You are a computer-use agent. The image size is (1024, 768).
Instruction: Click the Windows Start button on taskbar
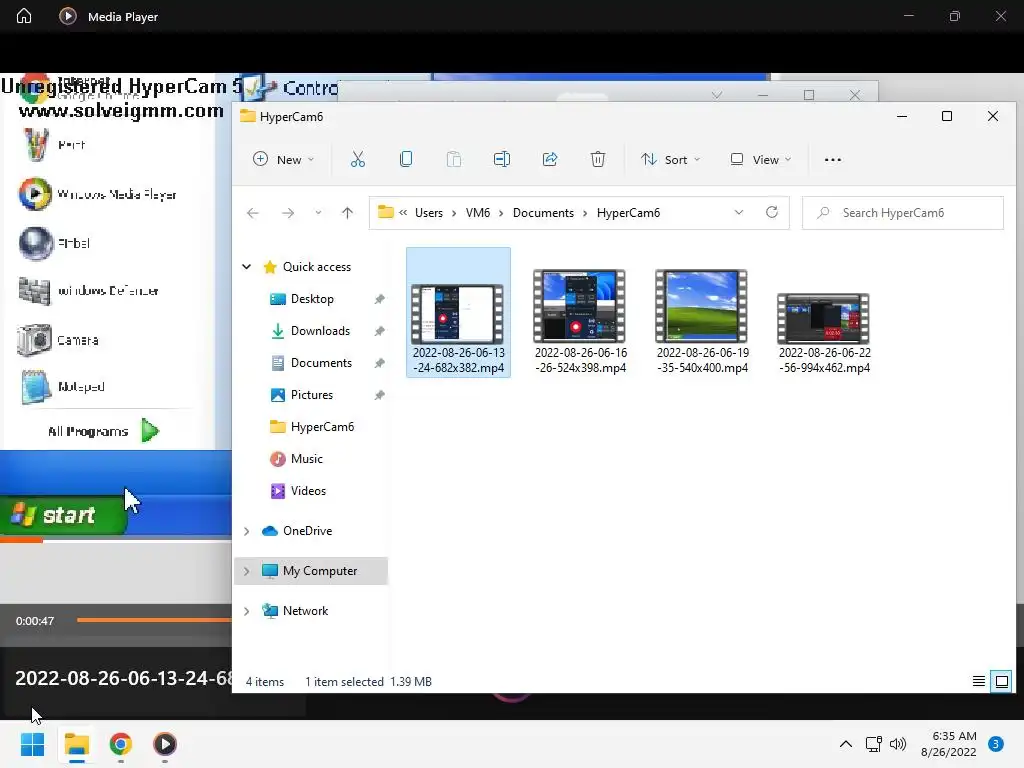tap(32, 744)
